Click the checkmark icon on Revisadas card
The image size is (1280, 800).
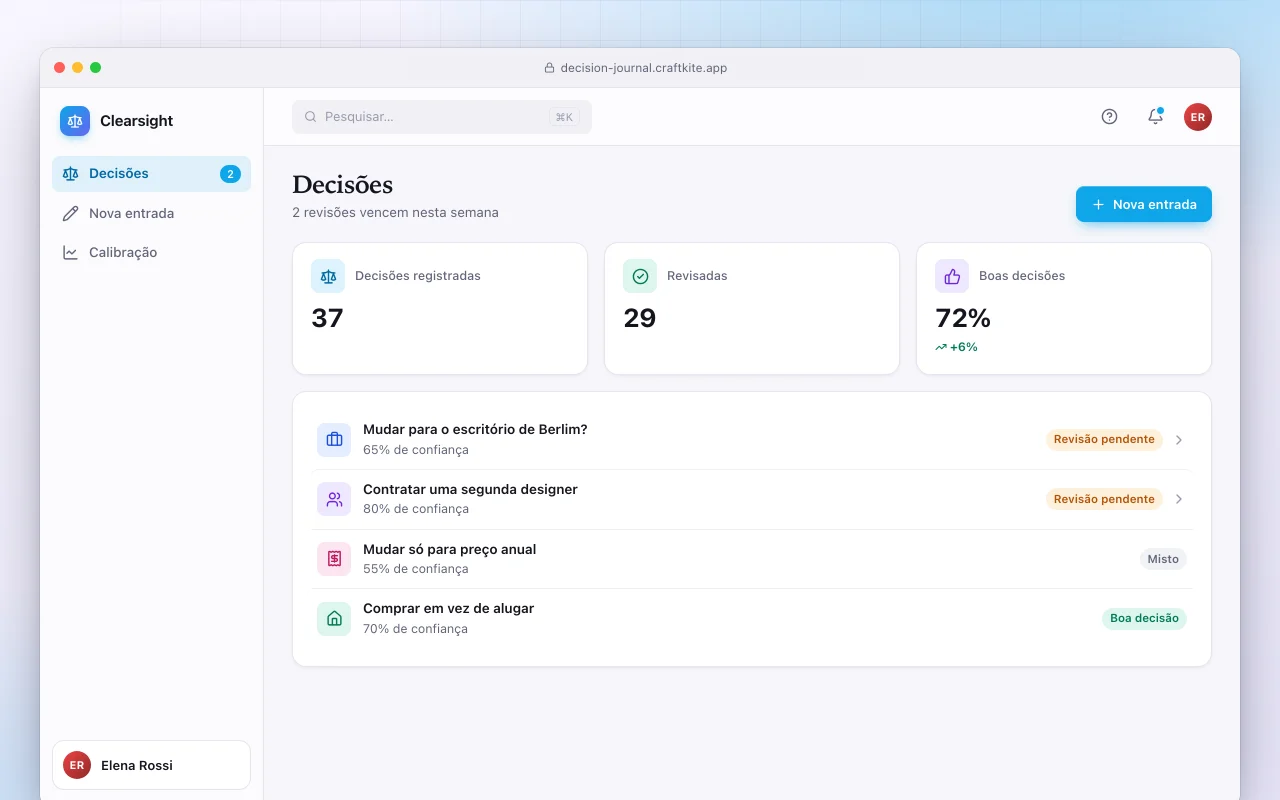pos(640,276)
